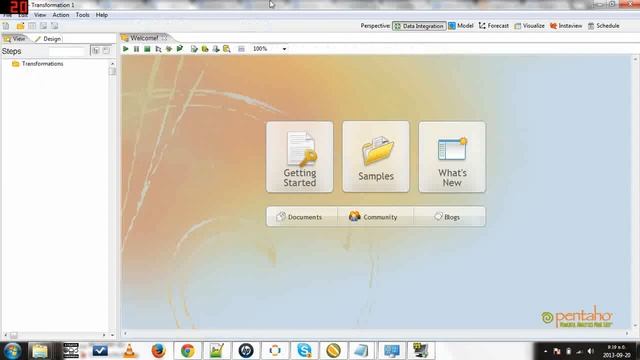
Task: Switch to the View tab in side panel
Action: (15, 39)
